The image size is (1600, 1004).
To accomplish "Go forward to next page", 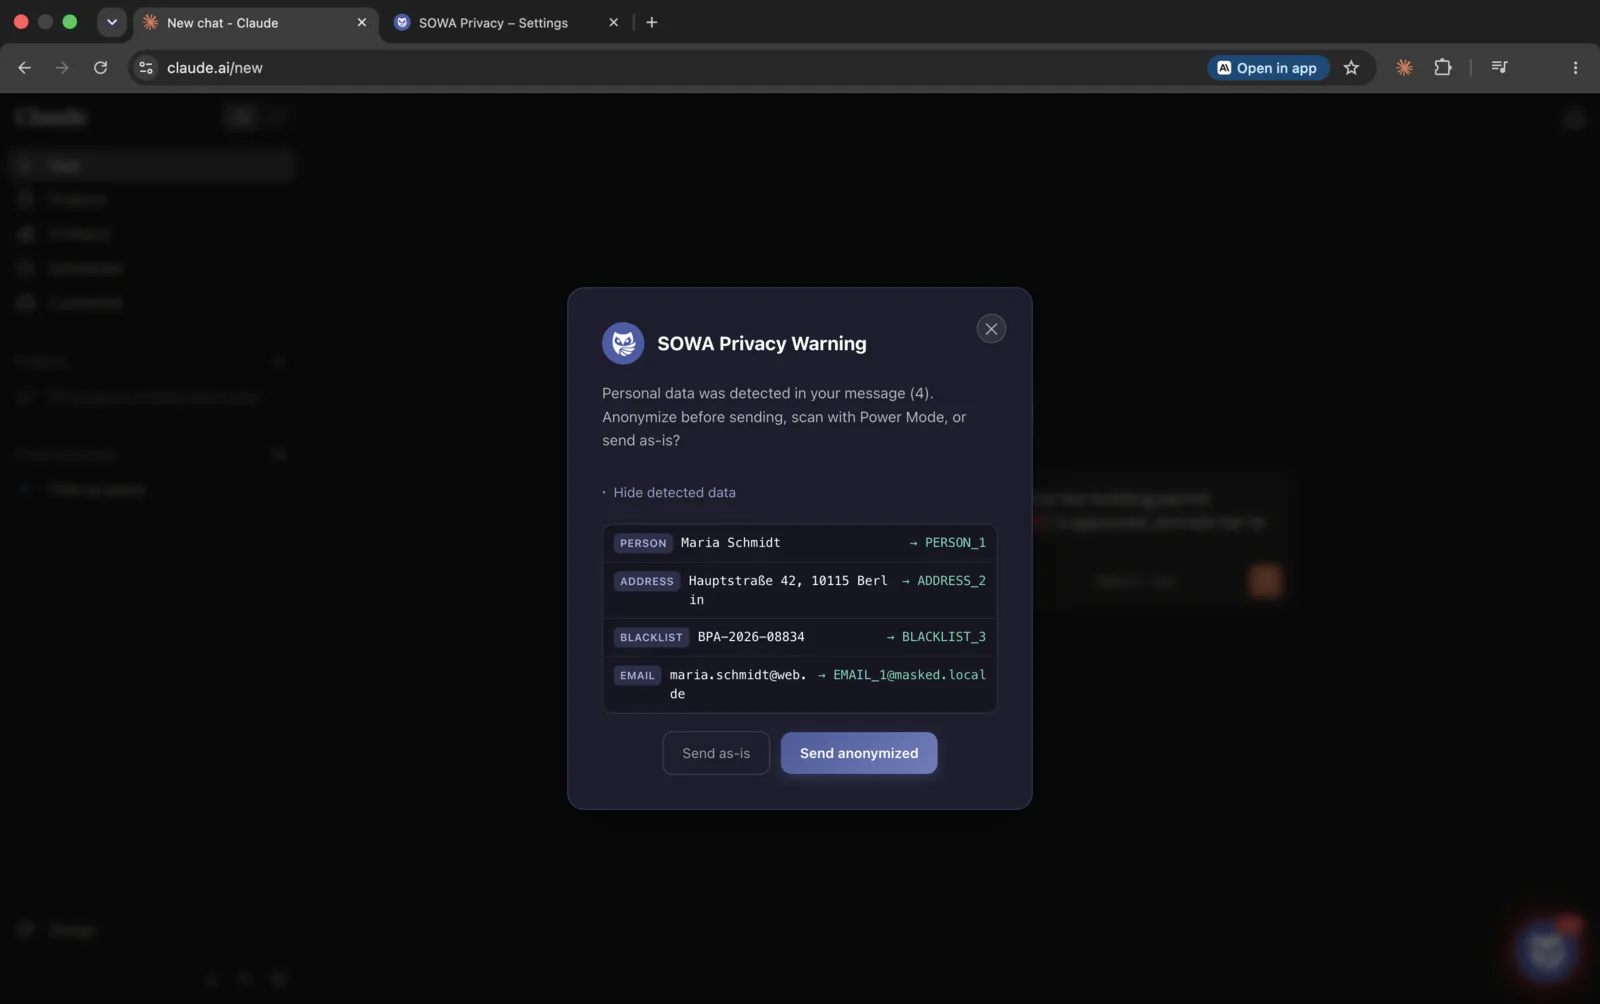I will point(62,68).
